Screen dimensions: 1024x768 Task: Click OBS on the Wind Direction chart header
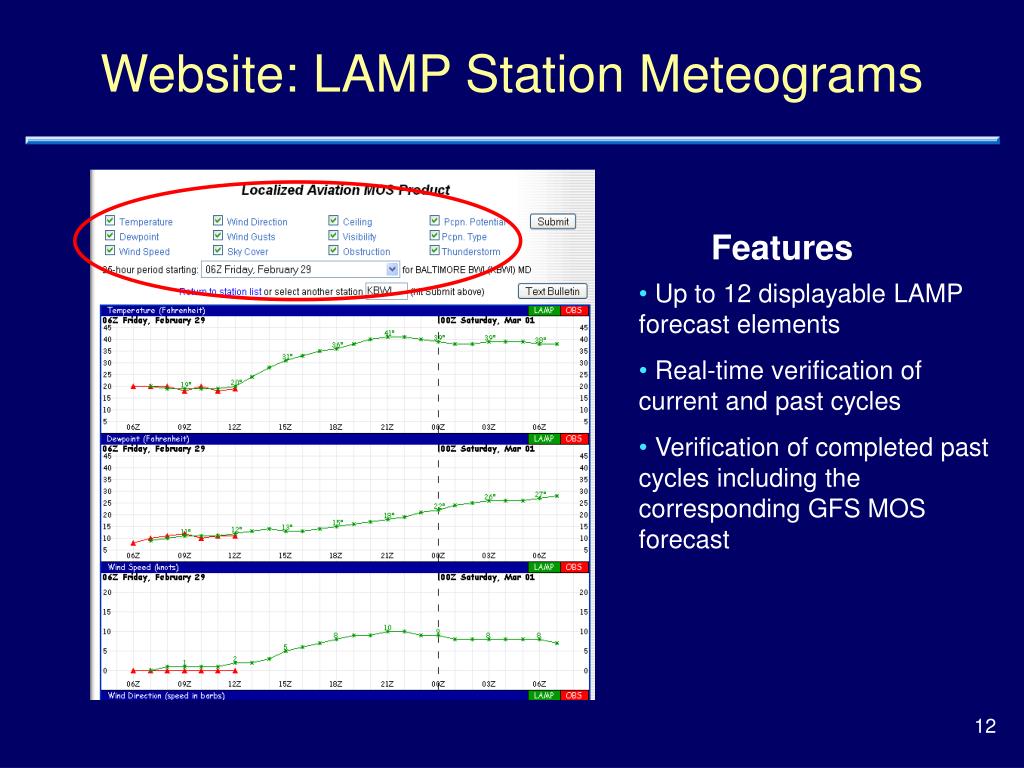pyautogui.click(x=574, y=696)
